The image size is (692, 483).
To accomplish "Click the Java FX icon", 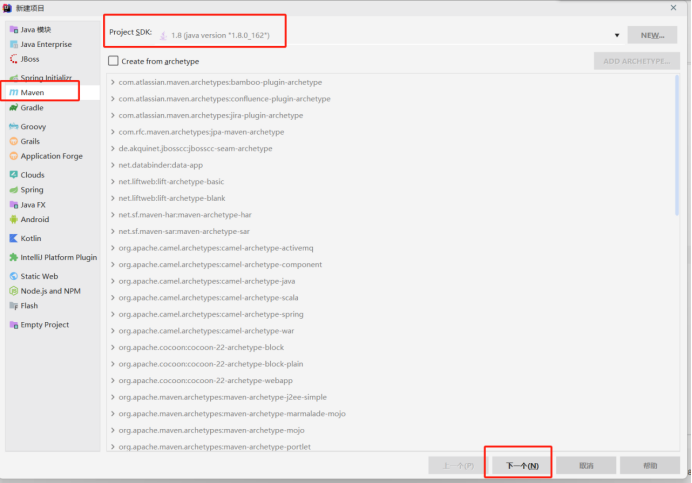I will pyautogui.click(x=14, y=205).
